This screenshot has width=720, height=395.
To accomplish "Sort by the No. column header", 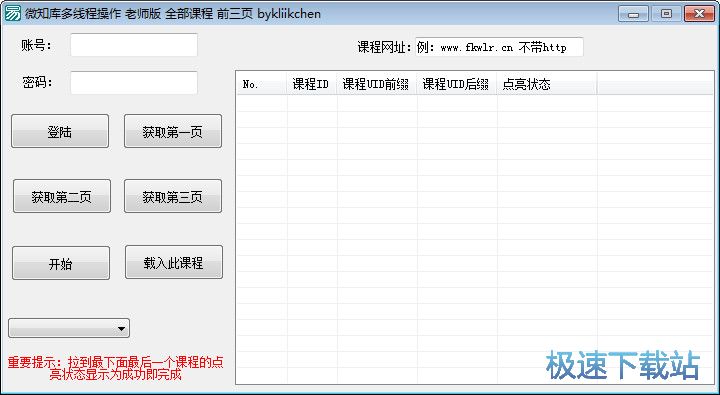I will coord(262,84).
